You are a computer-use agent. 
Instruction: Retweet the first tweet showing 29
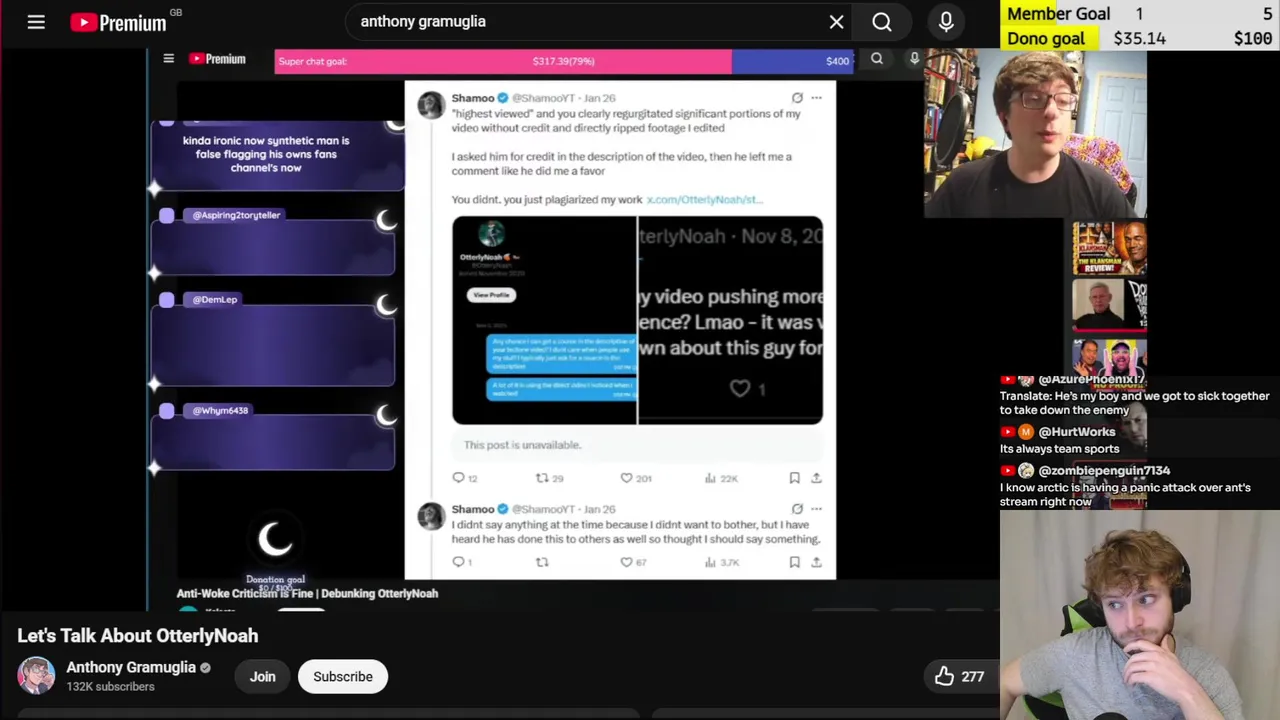pyautogui.click(x=549, y=478)
